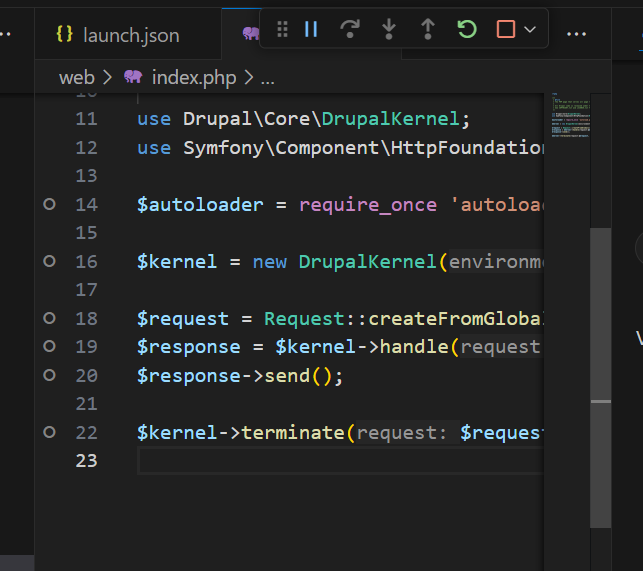This screenshot has height=571, width=643.
Task: Stop the debugger with the red square
Action: [x=506, y=29]
